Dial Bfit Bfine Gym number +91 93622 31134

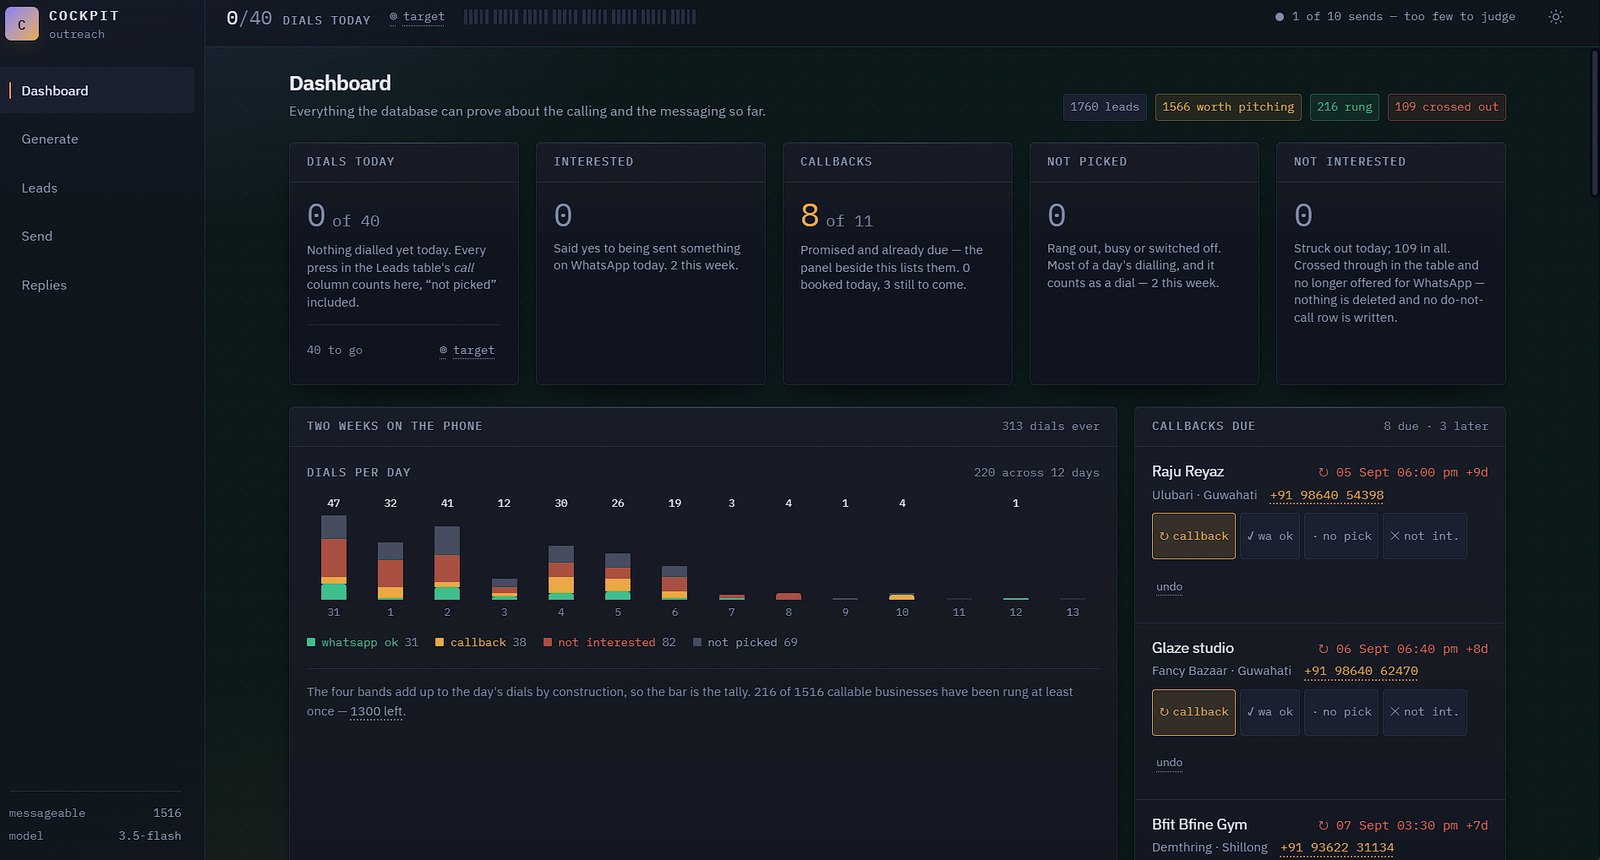1337,848
